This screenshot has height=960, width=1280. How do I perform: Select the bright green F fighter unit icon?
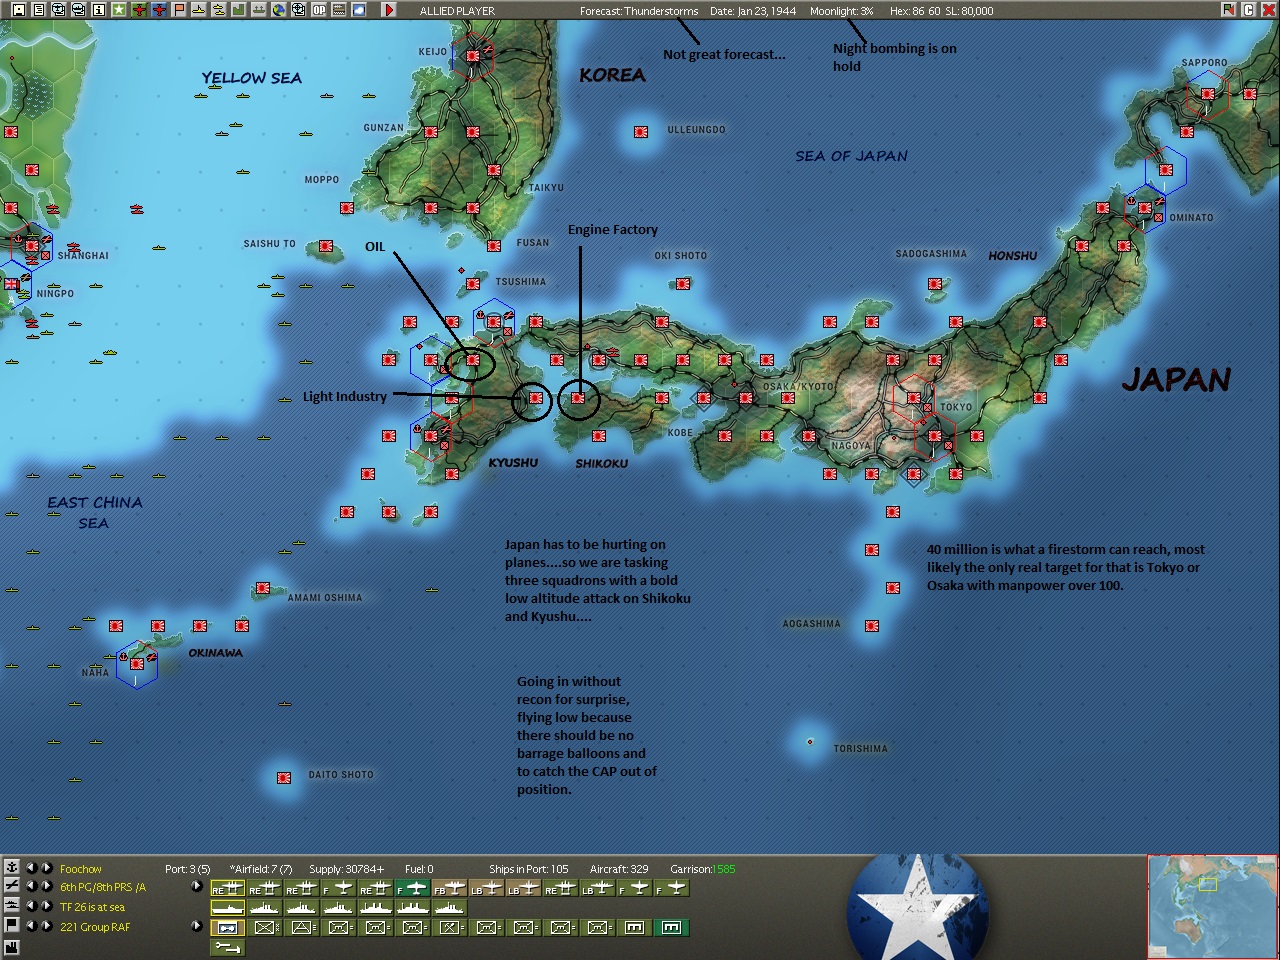tap(412, 888)
